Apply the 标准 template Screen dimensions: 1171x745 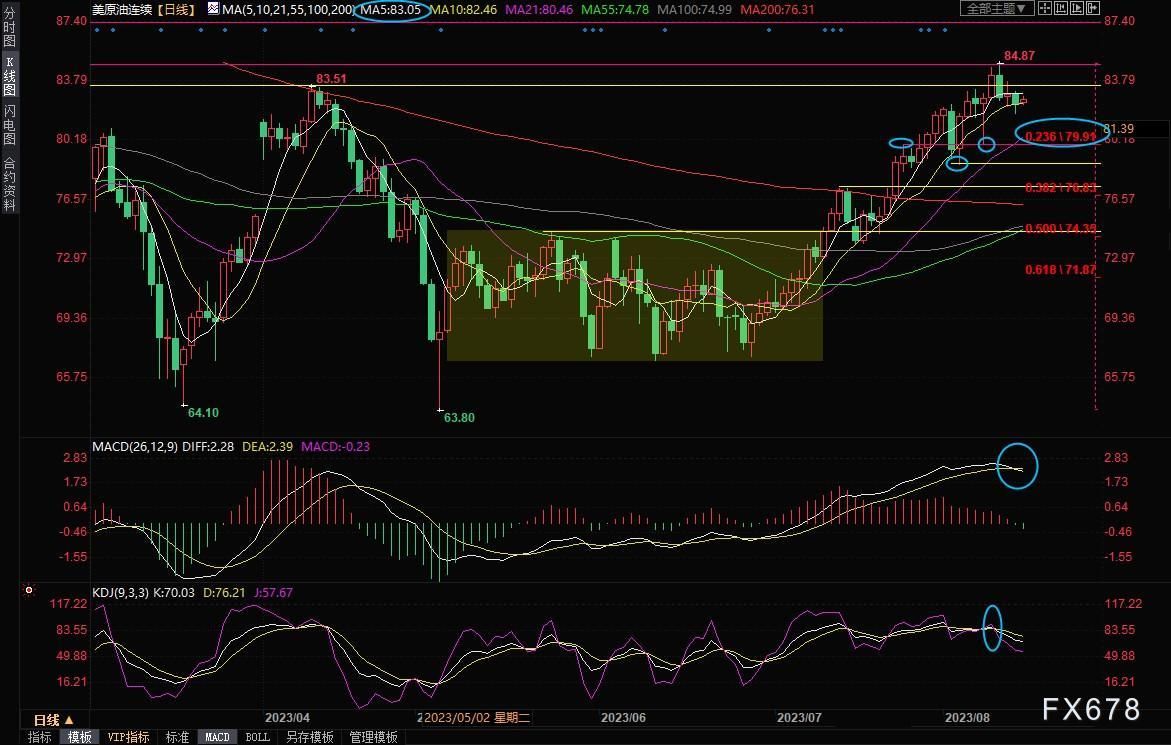[x=177, y=737]
